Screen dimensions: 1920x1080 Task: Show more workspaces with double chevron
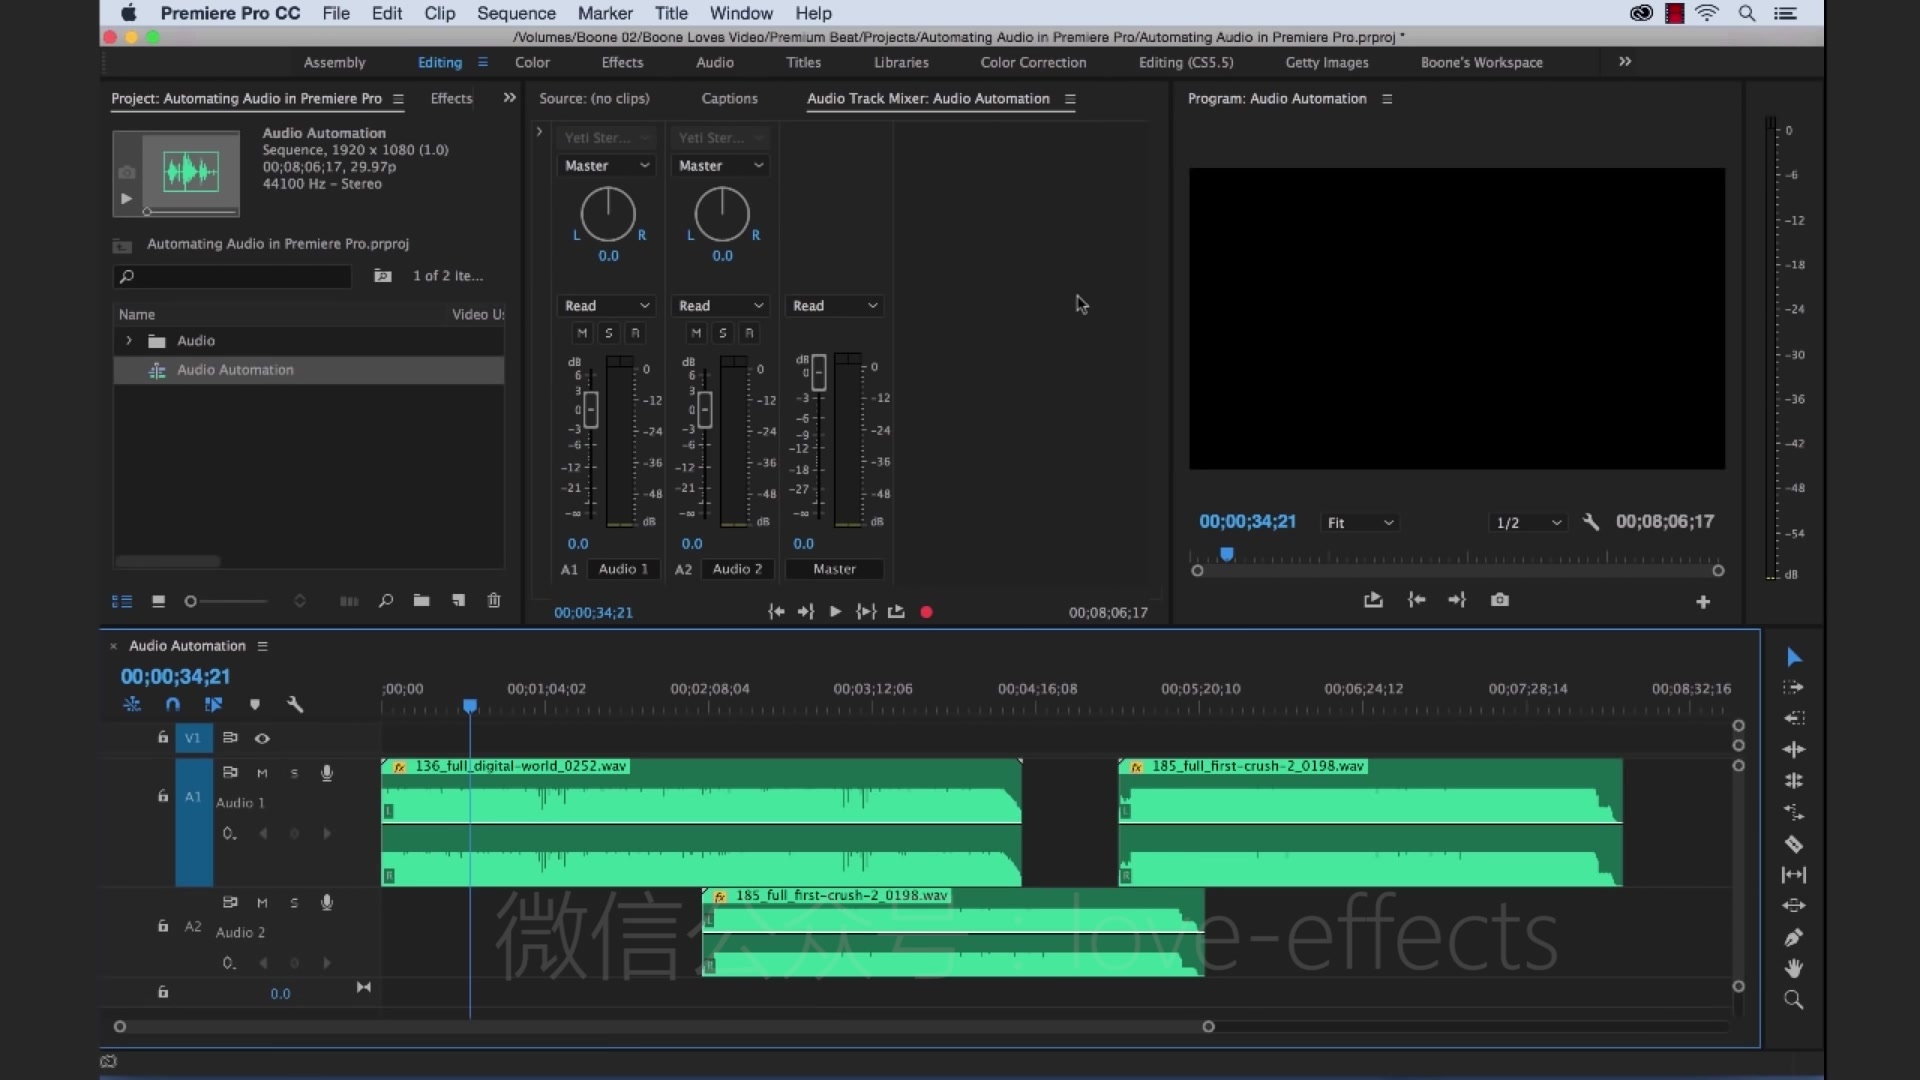tap(1625, 62)
